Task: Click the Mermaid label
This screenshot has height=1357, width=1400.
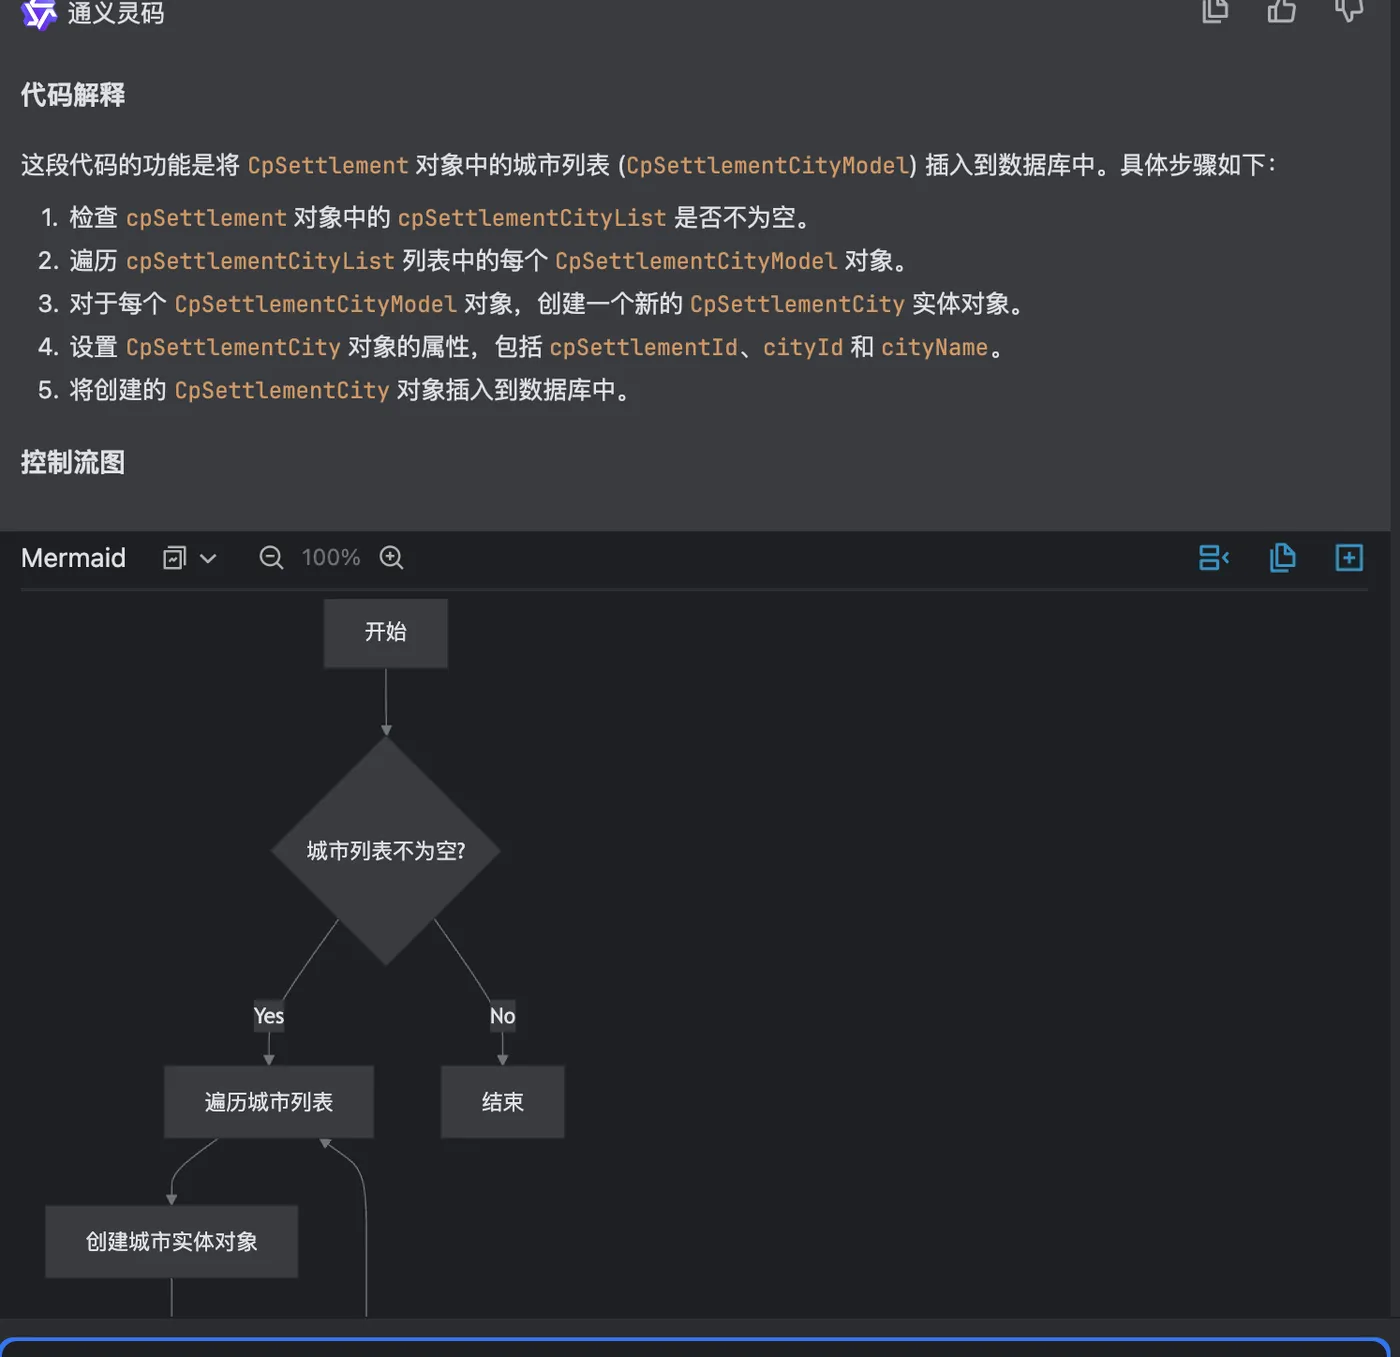Action: pos(74,558)
